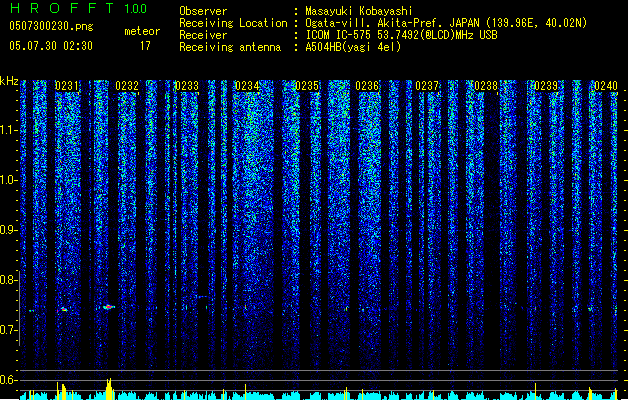Click the 1.0 kHz axis tick label

pyautogui.click(x=8, y=180)
